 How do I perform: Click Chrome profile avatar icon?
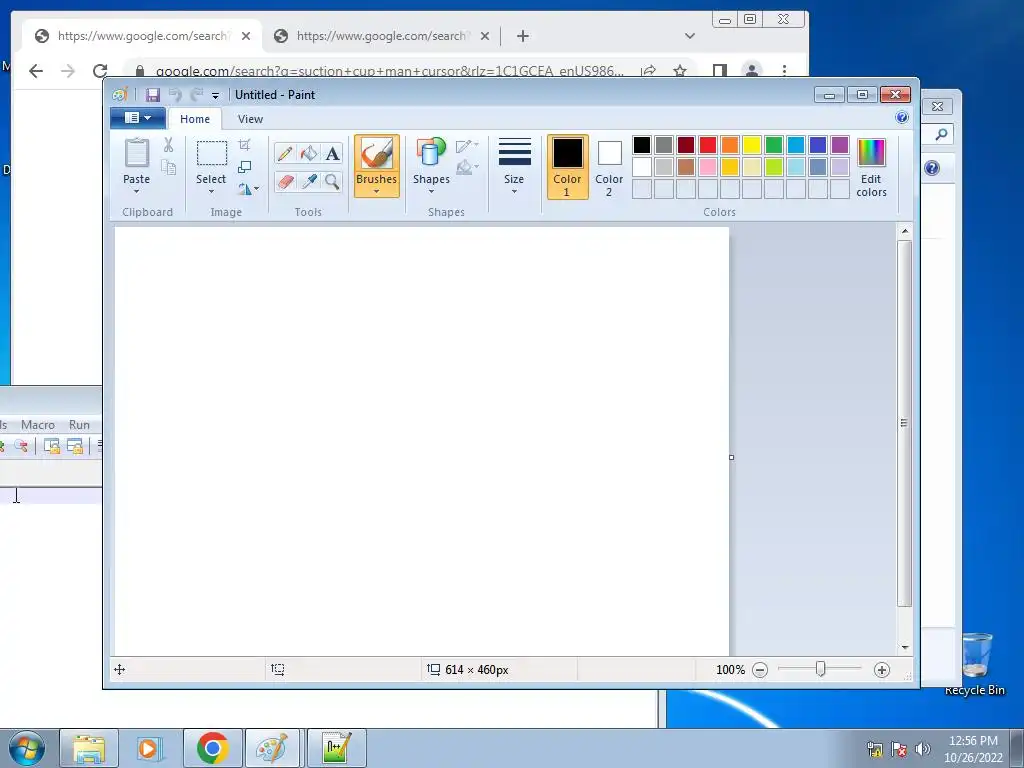pos(752,71)
